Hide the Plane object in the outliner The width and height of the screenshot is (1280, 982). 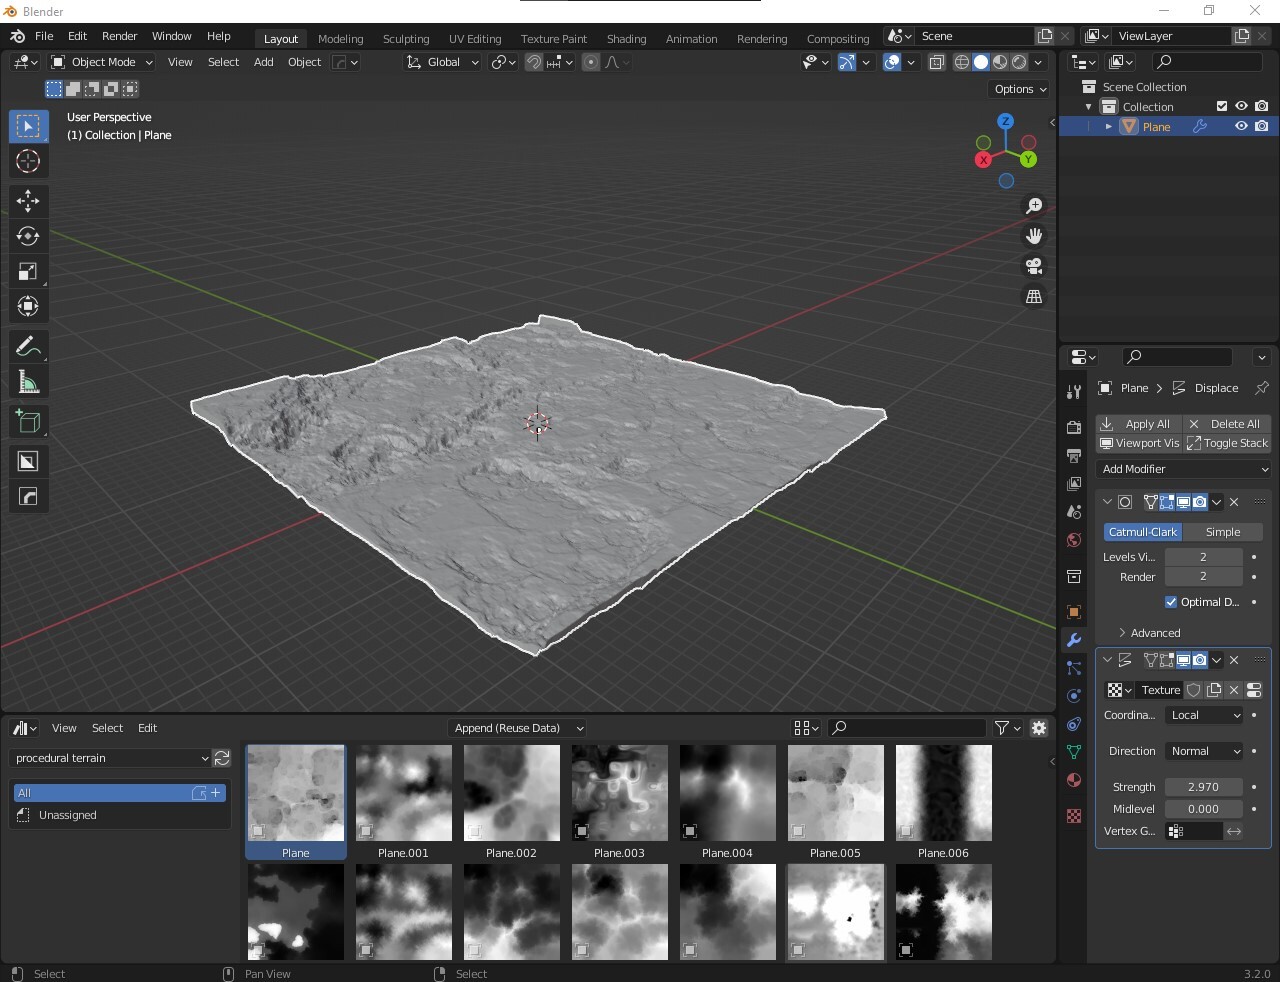point(1241,127)
